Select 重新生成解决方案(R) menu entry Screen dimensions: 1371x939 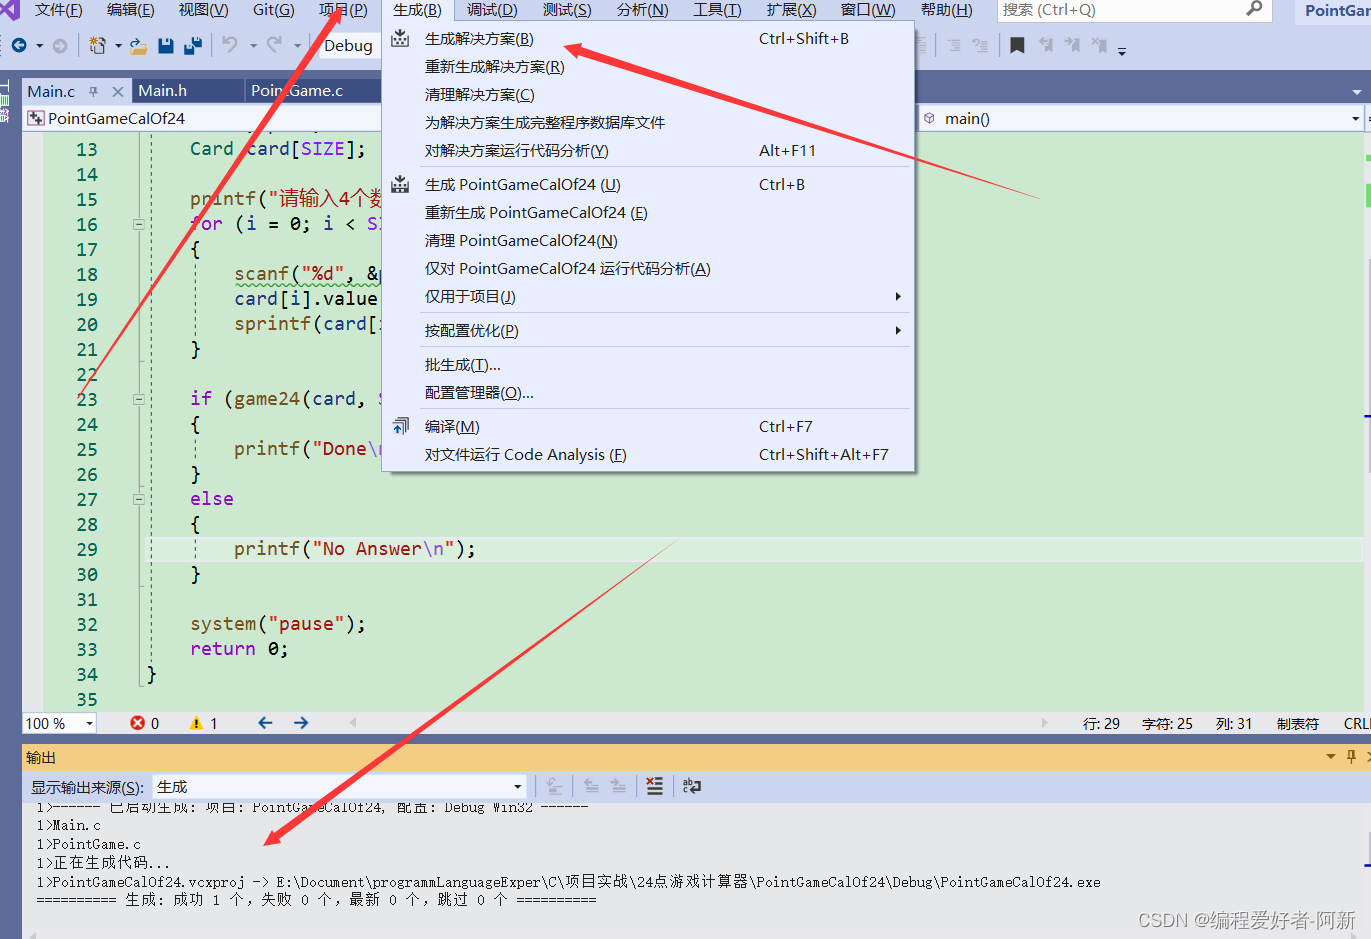click(x=648, y=67)
